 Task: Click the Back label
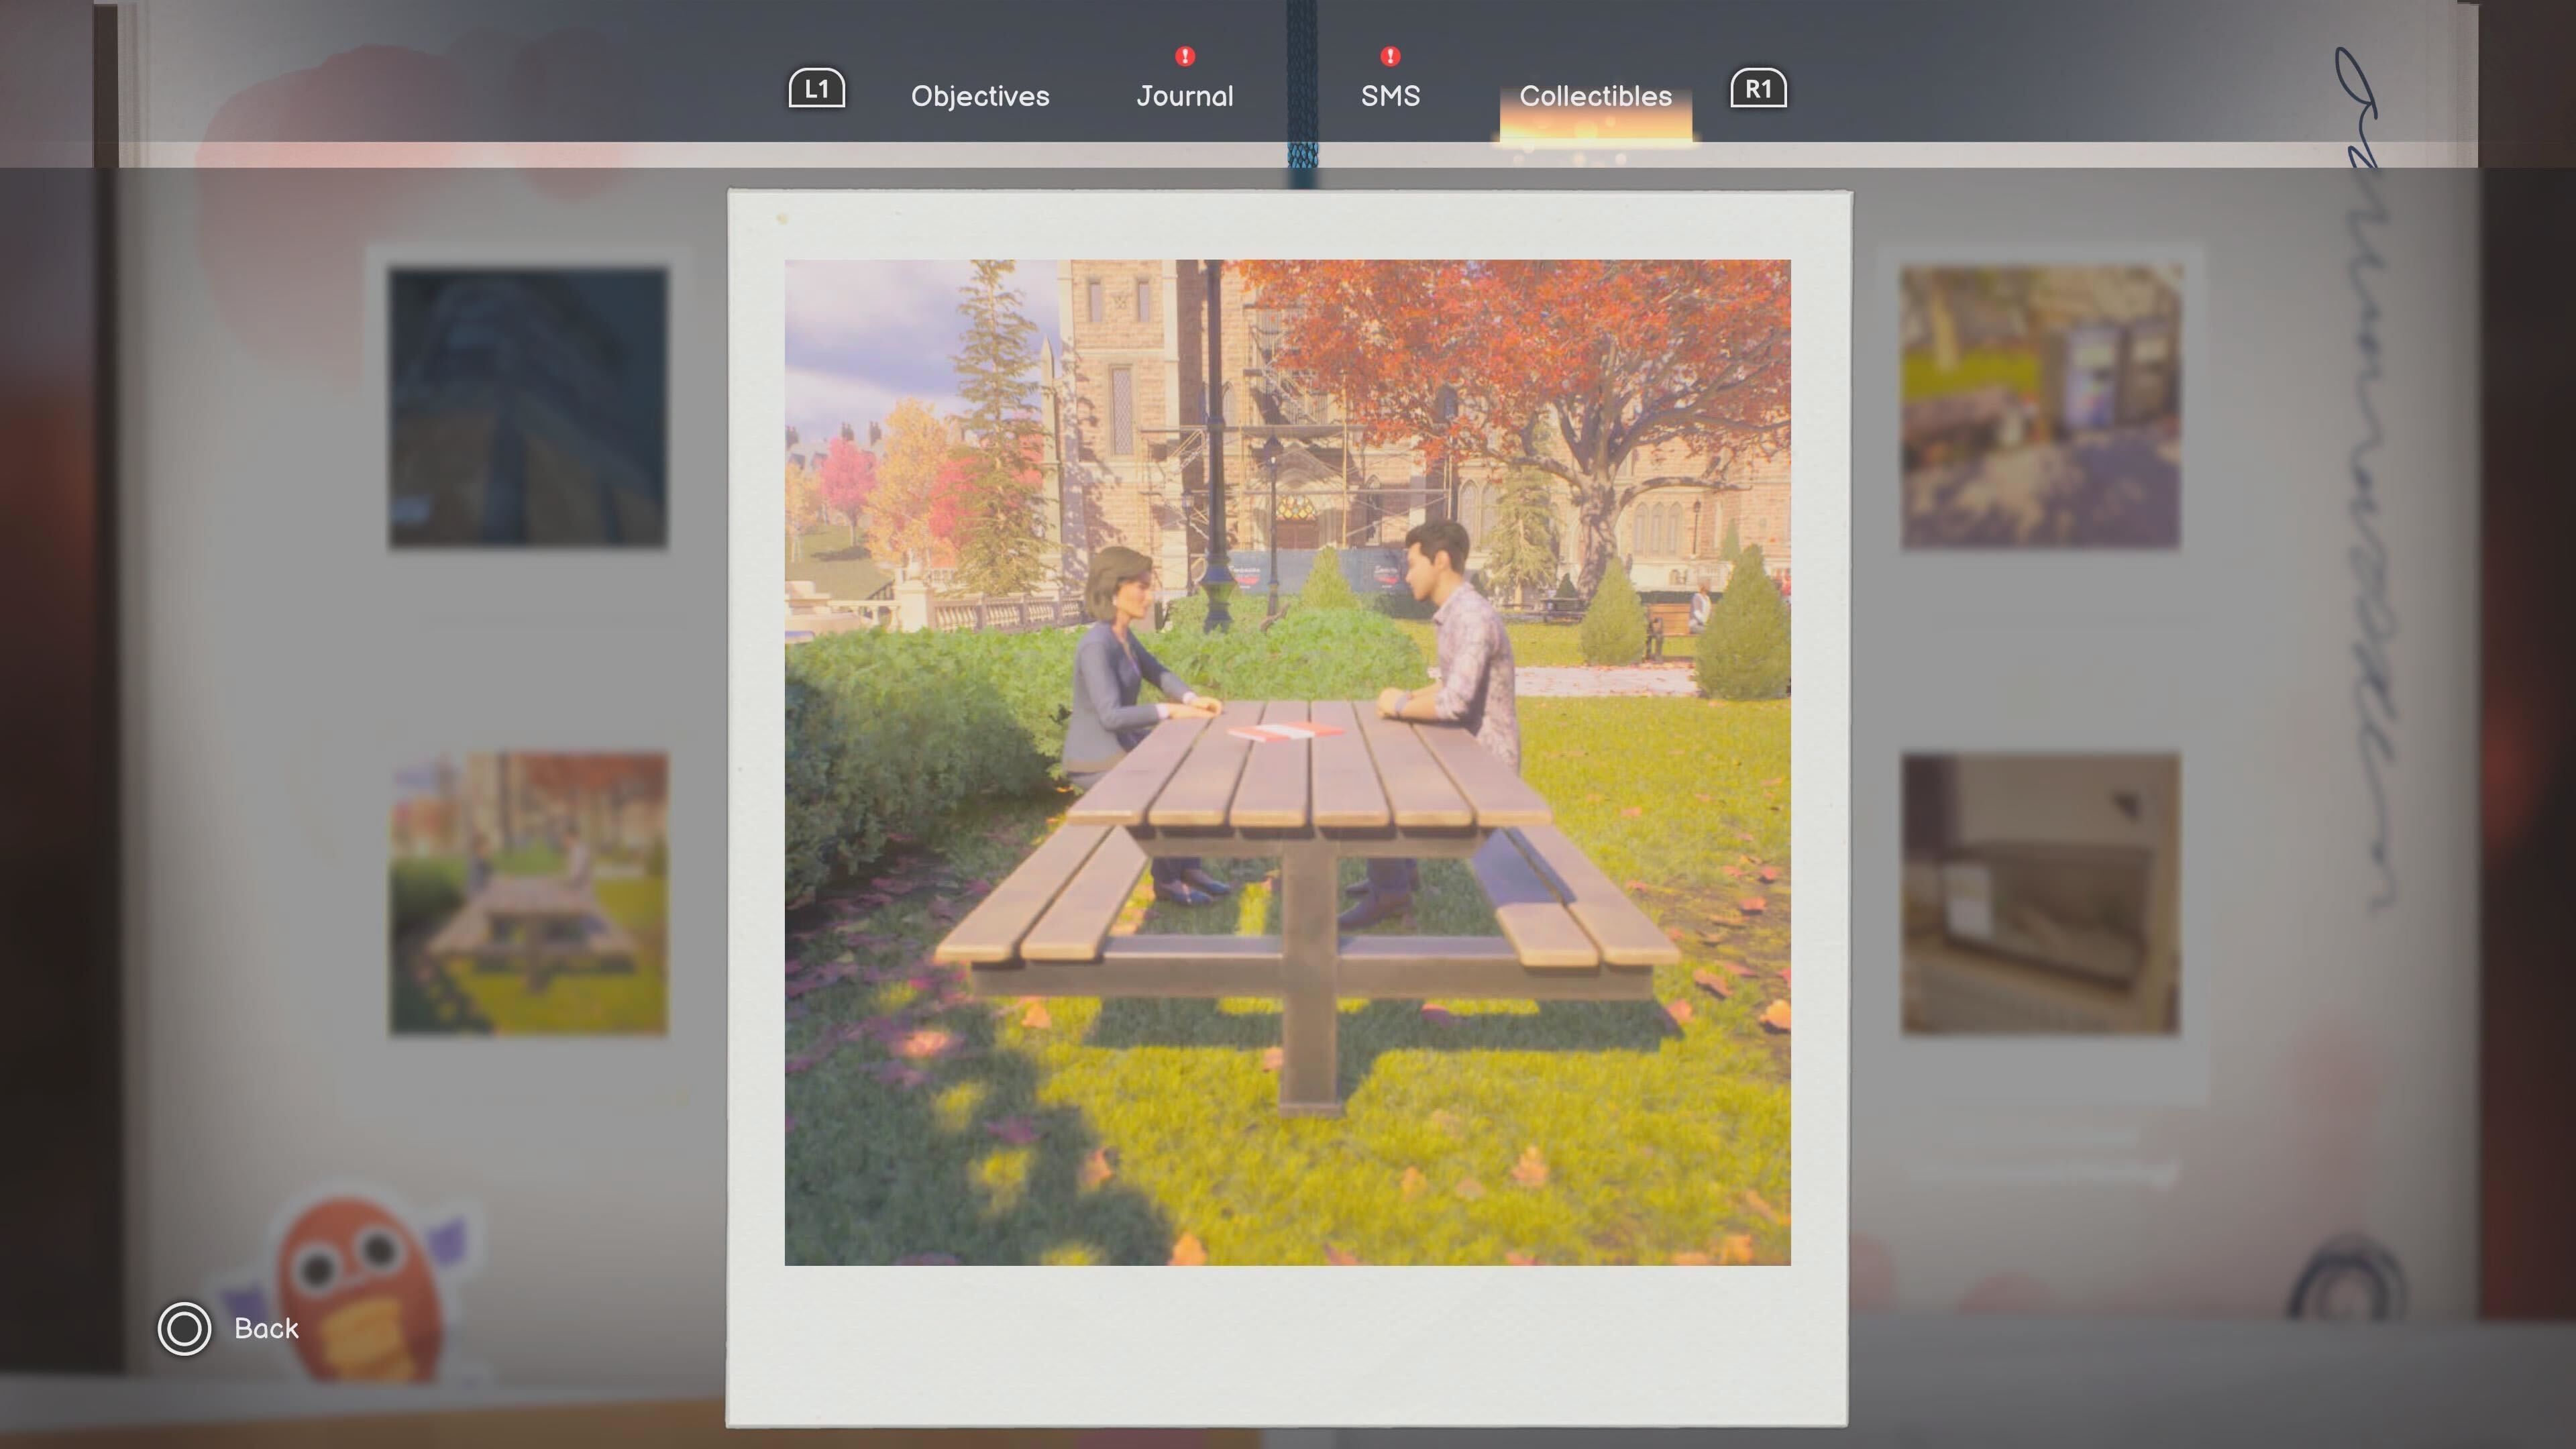coord(266,1328)
